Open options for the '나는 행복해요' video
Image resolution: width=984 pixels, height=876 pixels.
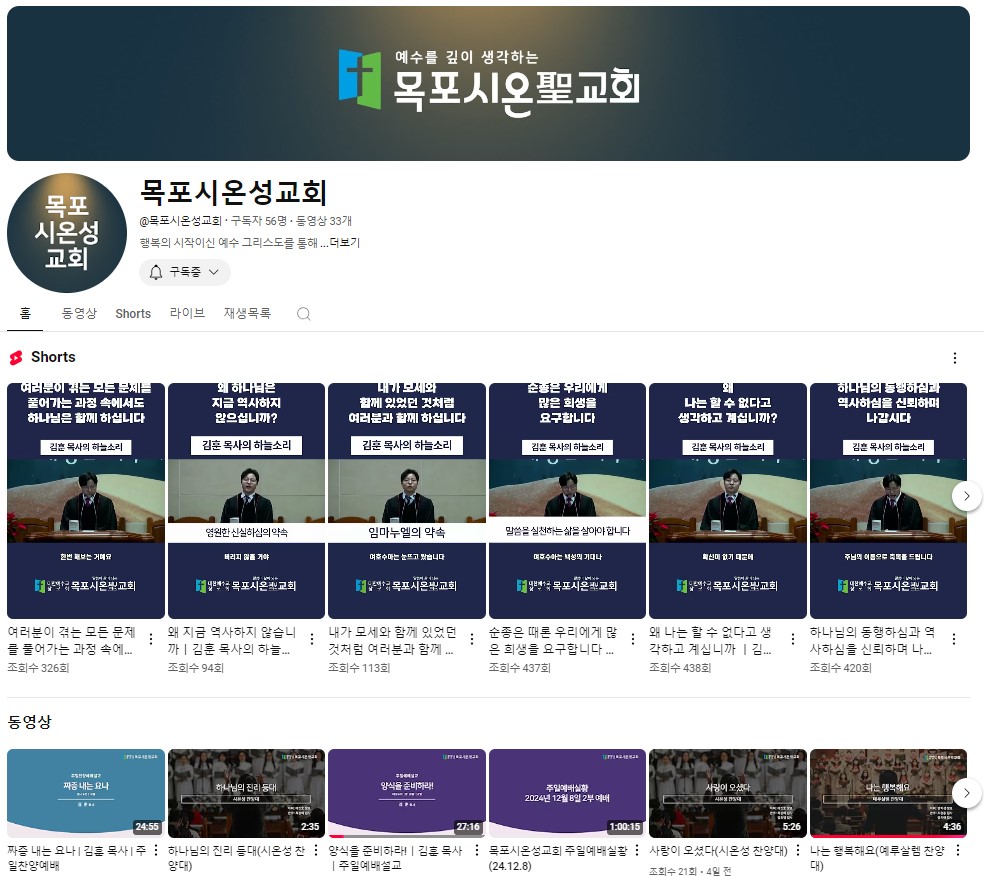pos(958,850)
